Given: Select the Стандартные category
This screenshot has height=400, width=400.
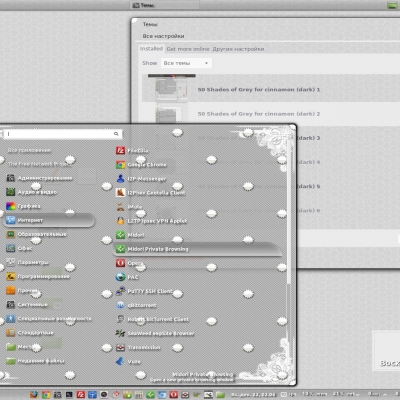Looking at the screenshot, I should 30,333.
